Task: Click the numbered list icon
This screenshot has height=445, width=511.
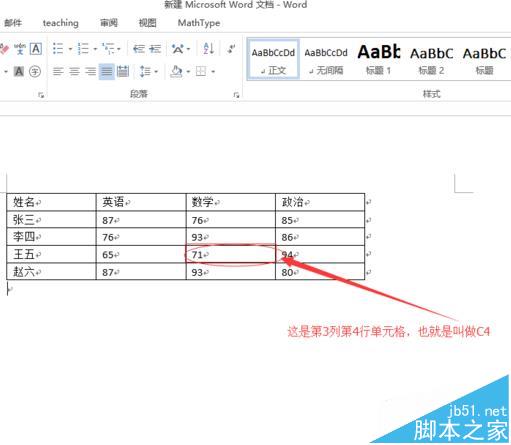Action: point(83,49)
